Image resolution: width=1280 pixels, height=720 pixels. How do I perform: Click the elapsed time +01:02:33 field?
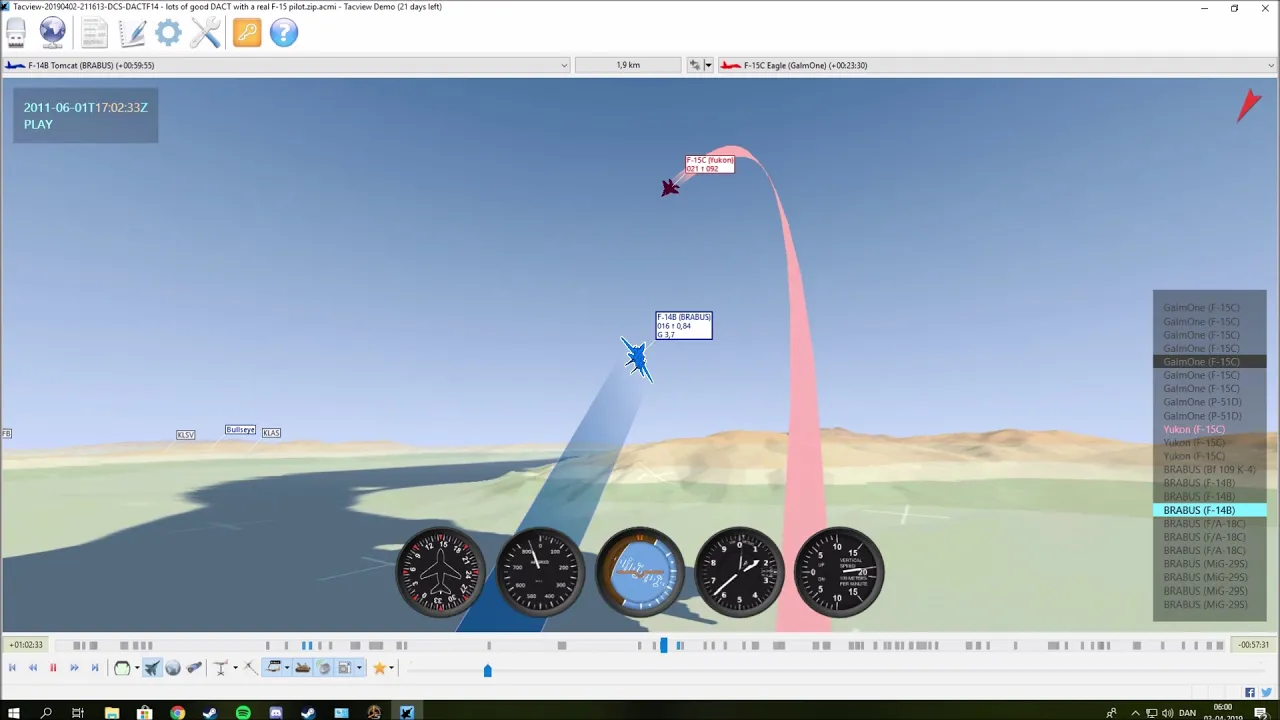[x=26, y=645]
